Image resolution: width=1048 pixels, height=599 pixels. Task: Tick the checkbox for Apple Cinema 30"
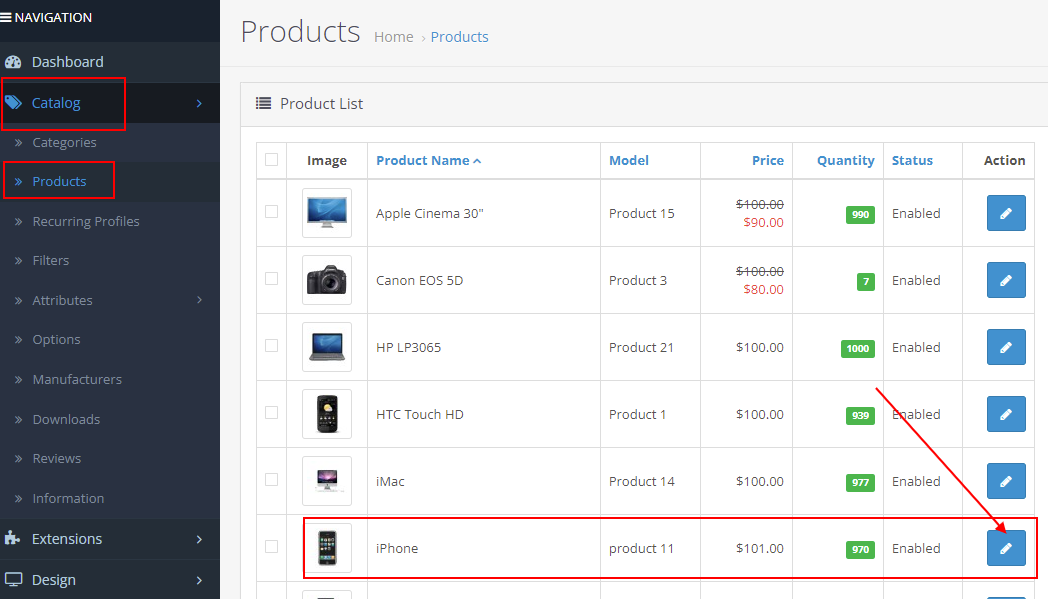tap(271, 212)
